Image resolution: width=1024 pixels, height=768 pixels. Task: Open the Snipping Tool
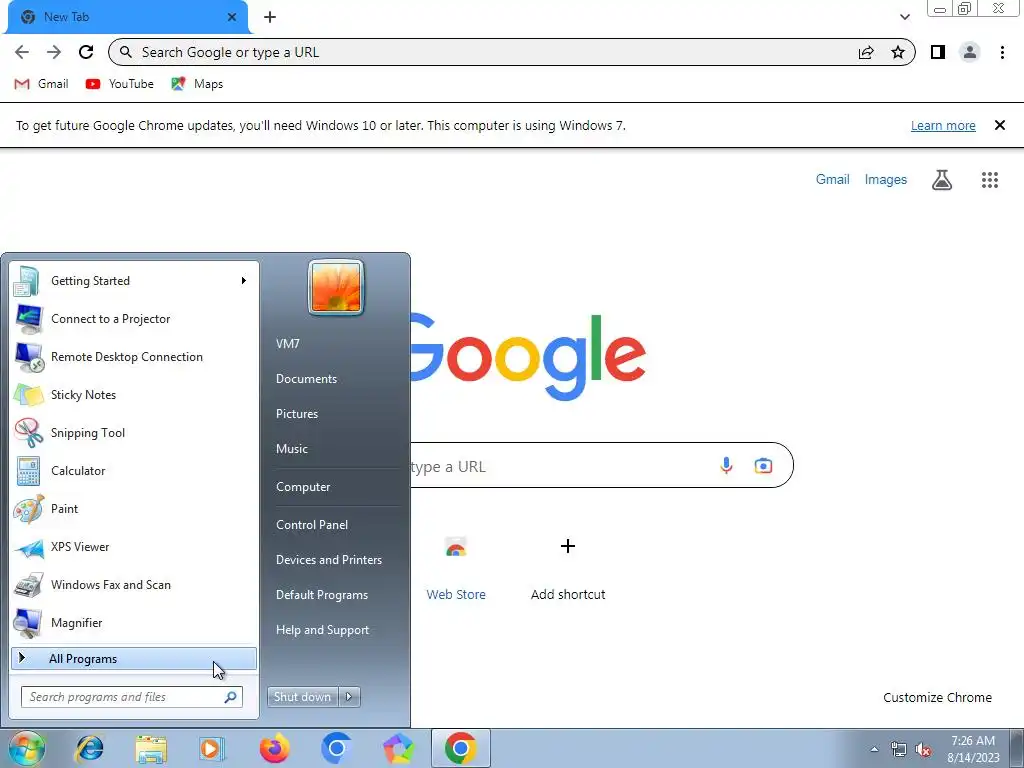coord(134,432)
